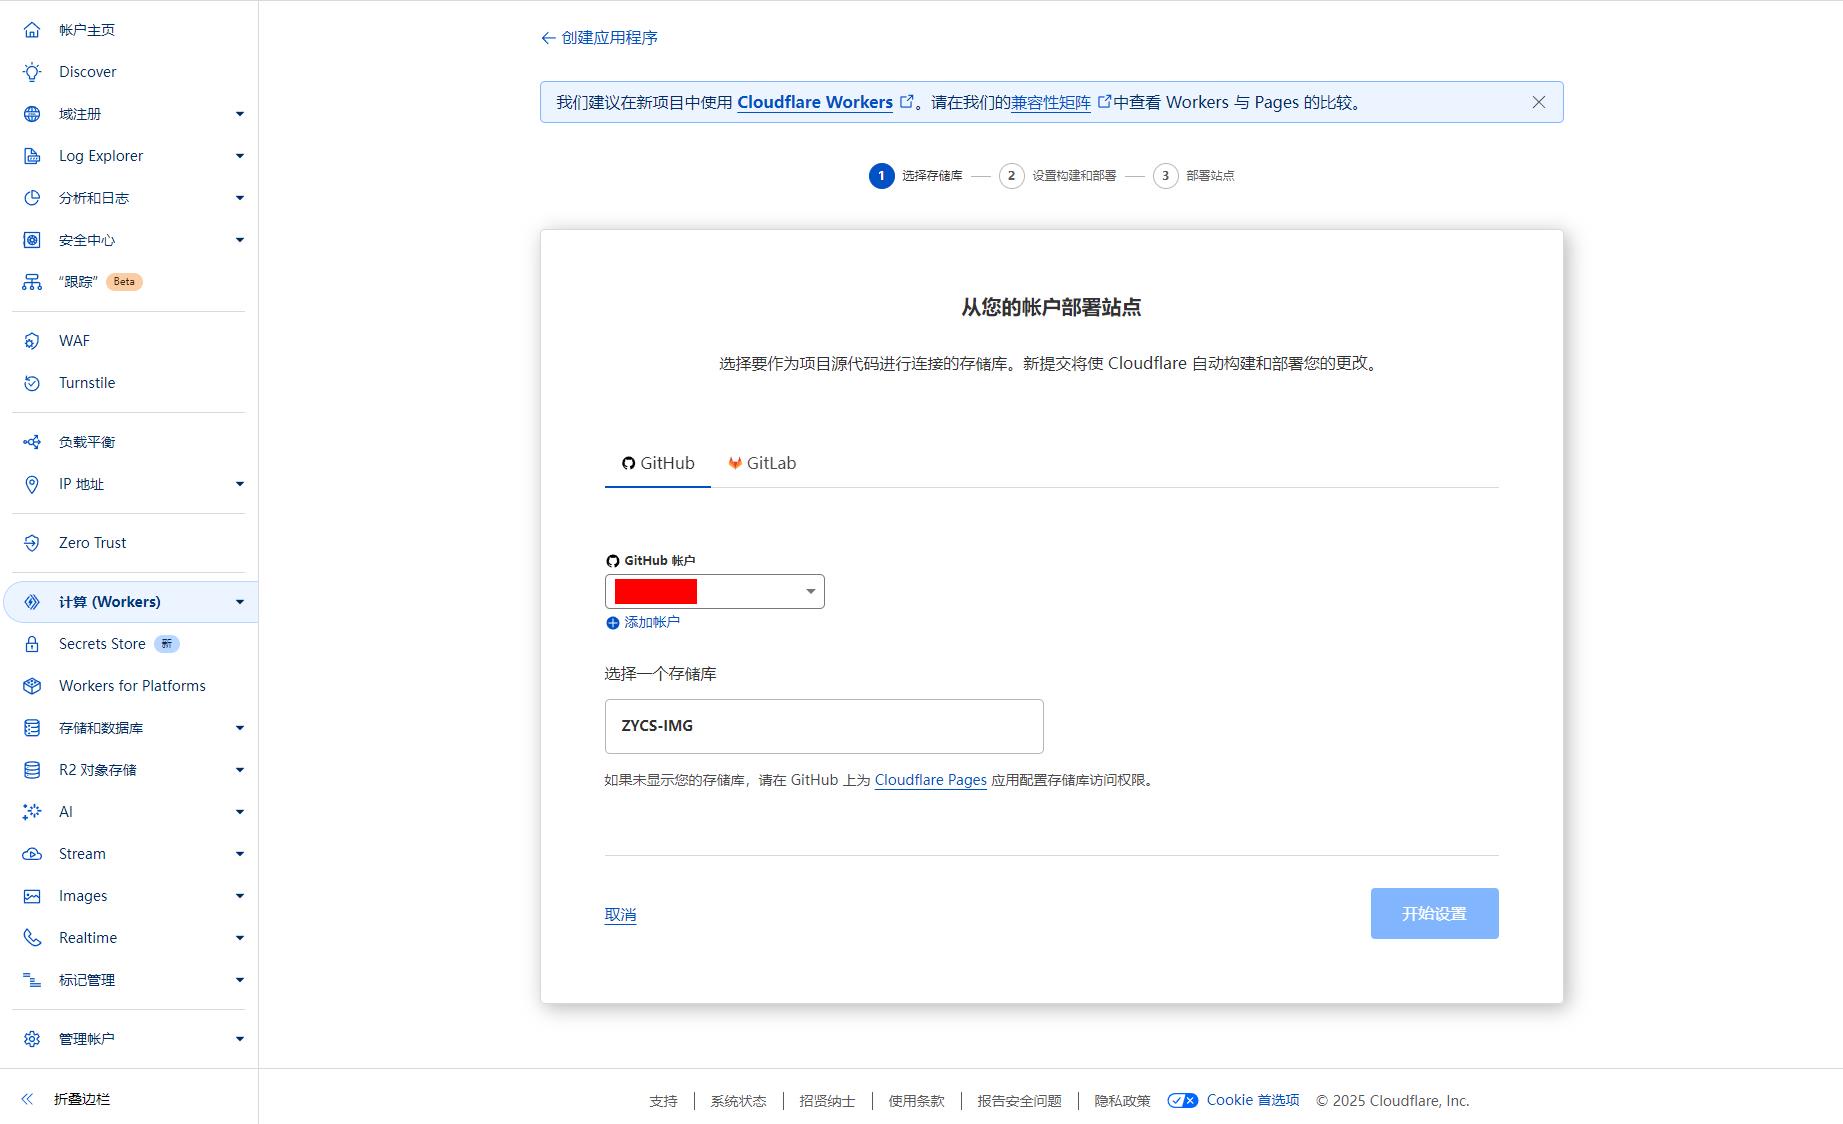Image resolution: width=1843 pixels, height=1124 pixels.
Task: Expand the R2 对象存储 sidebar section
Action: click(x=239, y=770)
